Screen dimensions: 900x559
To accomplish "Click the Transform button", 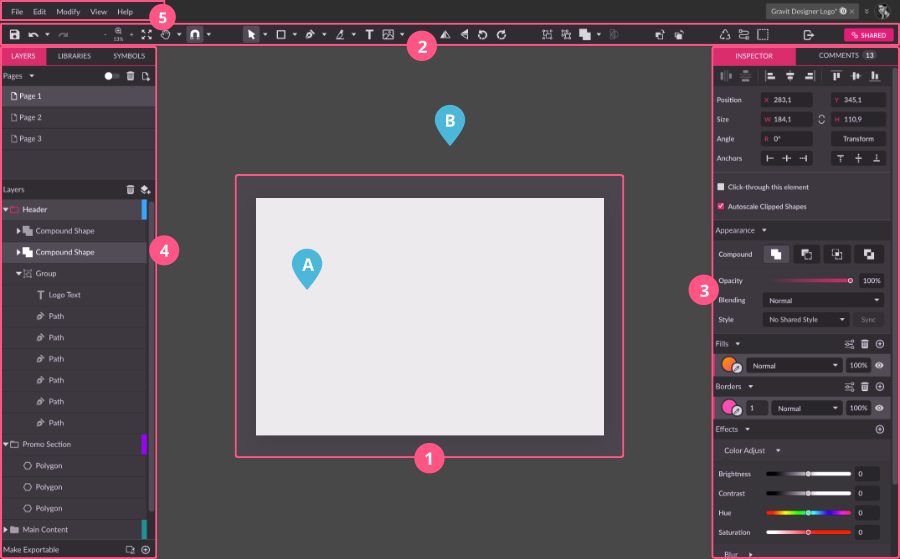I will coord(858,139).
